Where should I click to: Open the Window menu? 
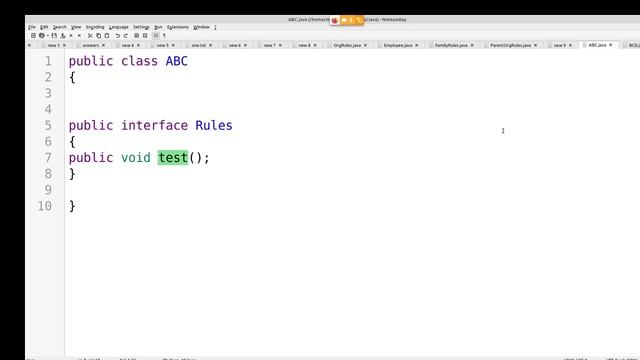tap(201, 27)
